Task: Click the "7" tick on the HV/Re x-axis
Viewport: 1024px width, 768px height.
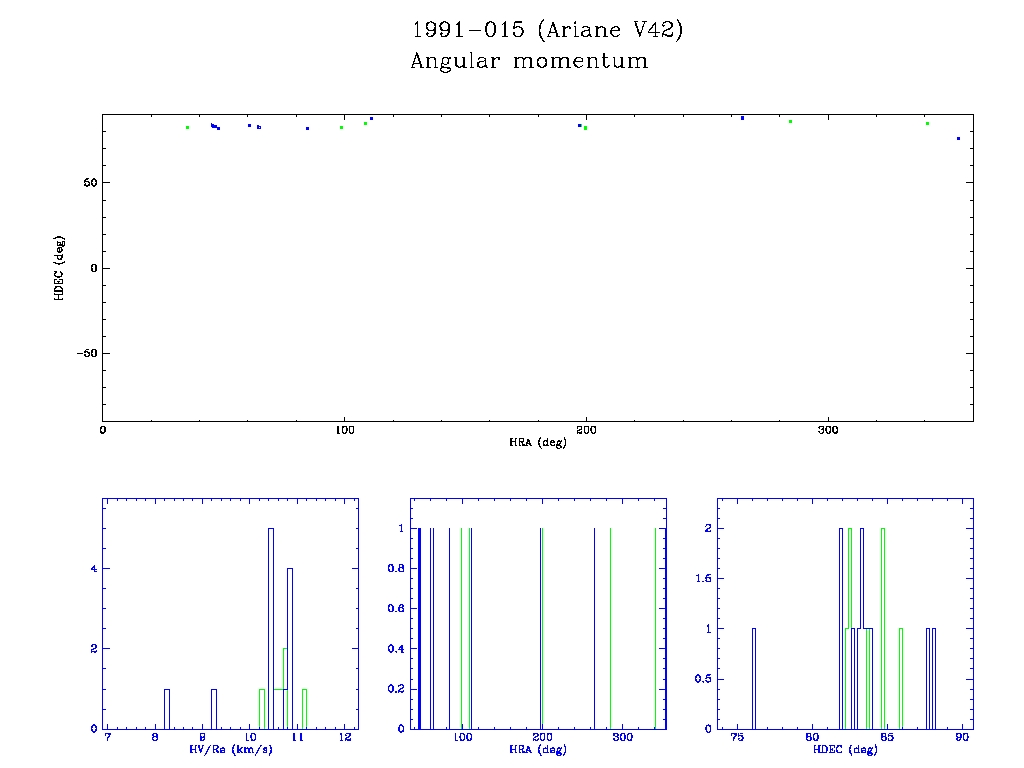Action: (x=108, y=737)
